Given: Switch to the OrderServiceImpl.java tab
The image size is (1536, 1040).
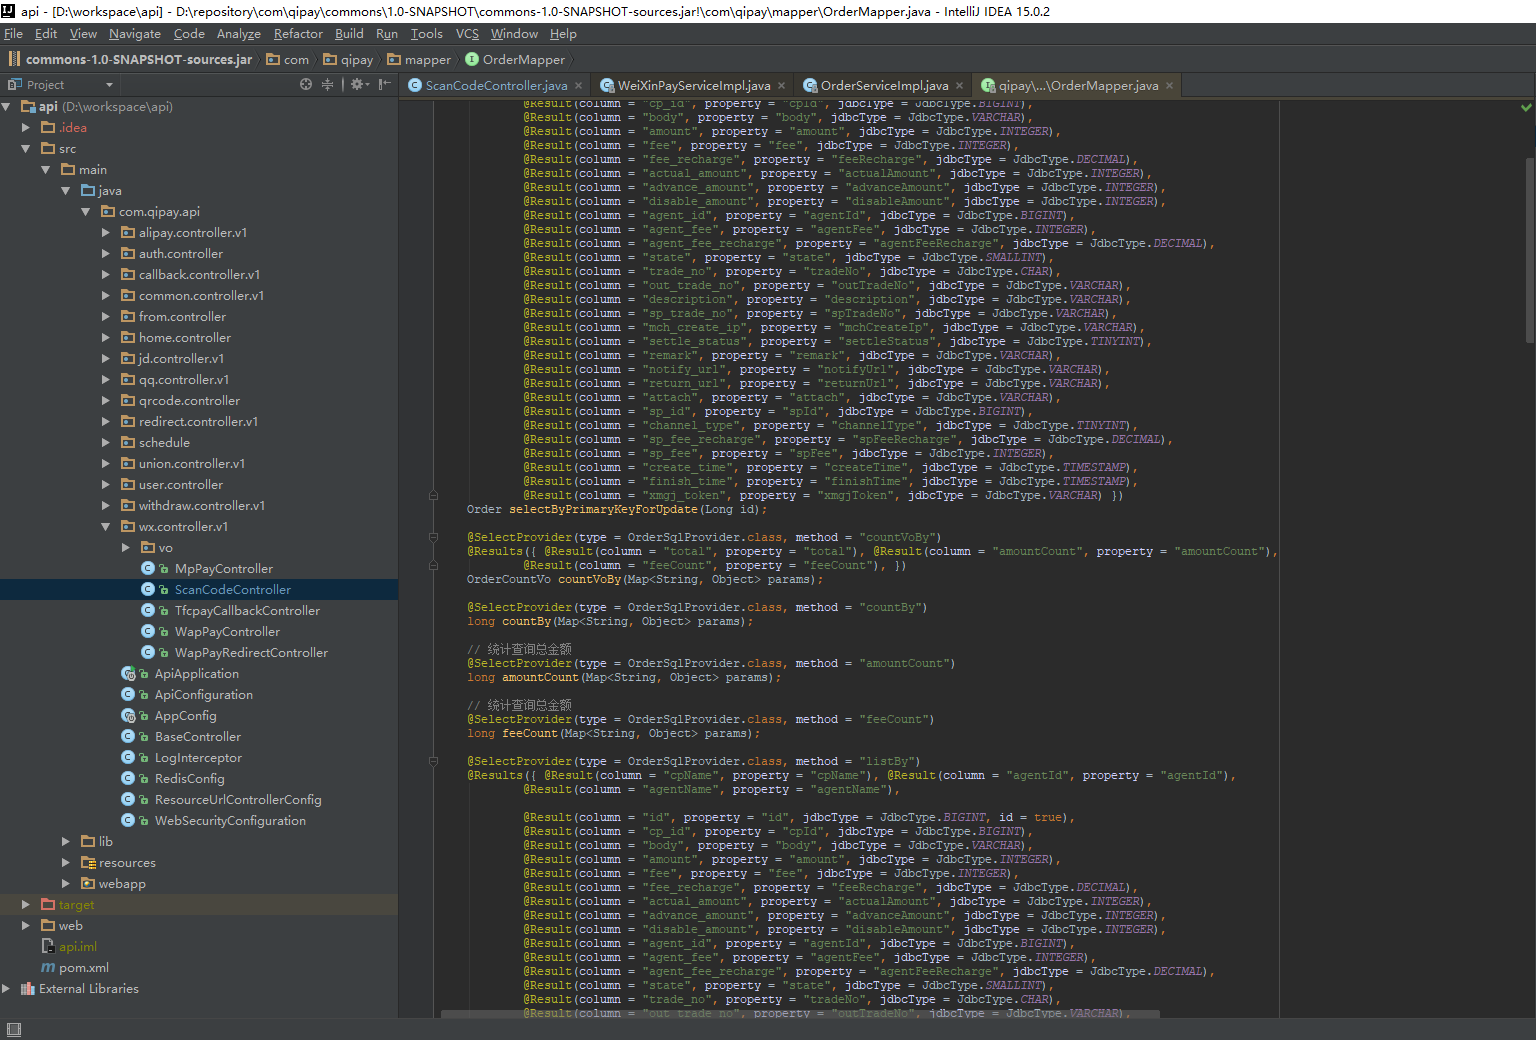Looking at the screenshot, I should pyautogui.click(x=883, y=86).
